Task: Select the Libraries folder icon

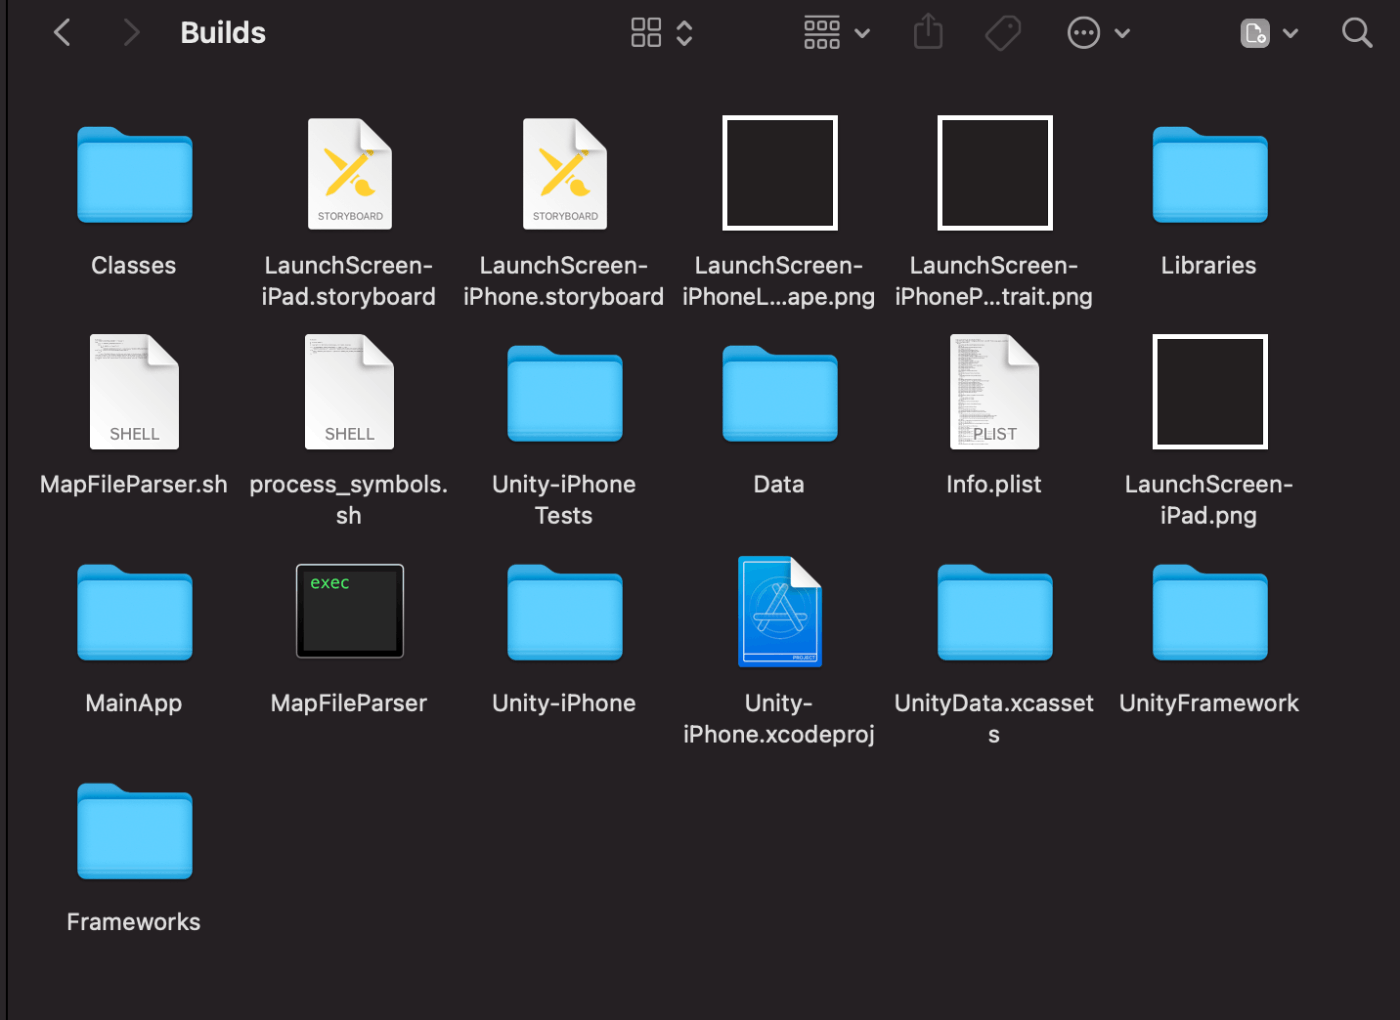Action: coord(1210,174)
